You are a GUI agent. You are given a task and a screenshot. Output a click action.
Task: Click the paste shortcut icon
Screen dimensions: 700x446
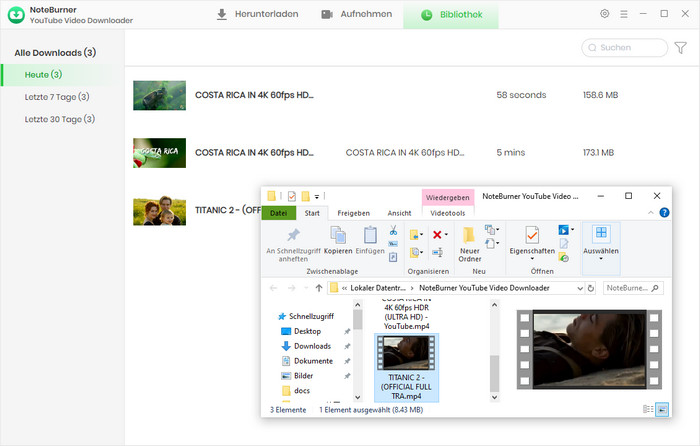[x=393, y=257]
